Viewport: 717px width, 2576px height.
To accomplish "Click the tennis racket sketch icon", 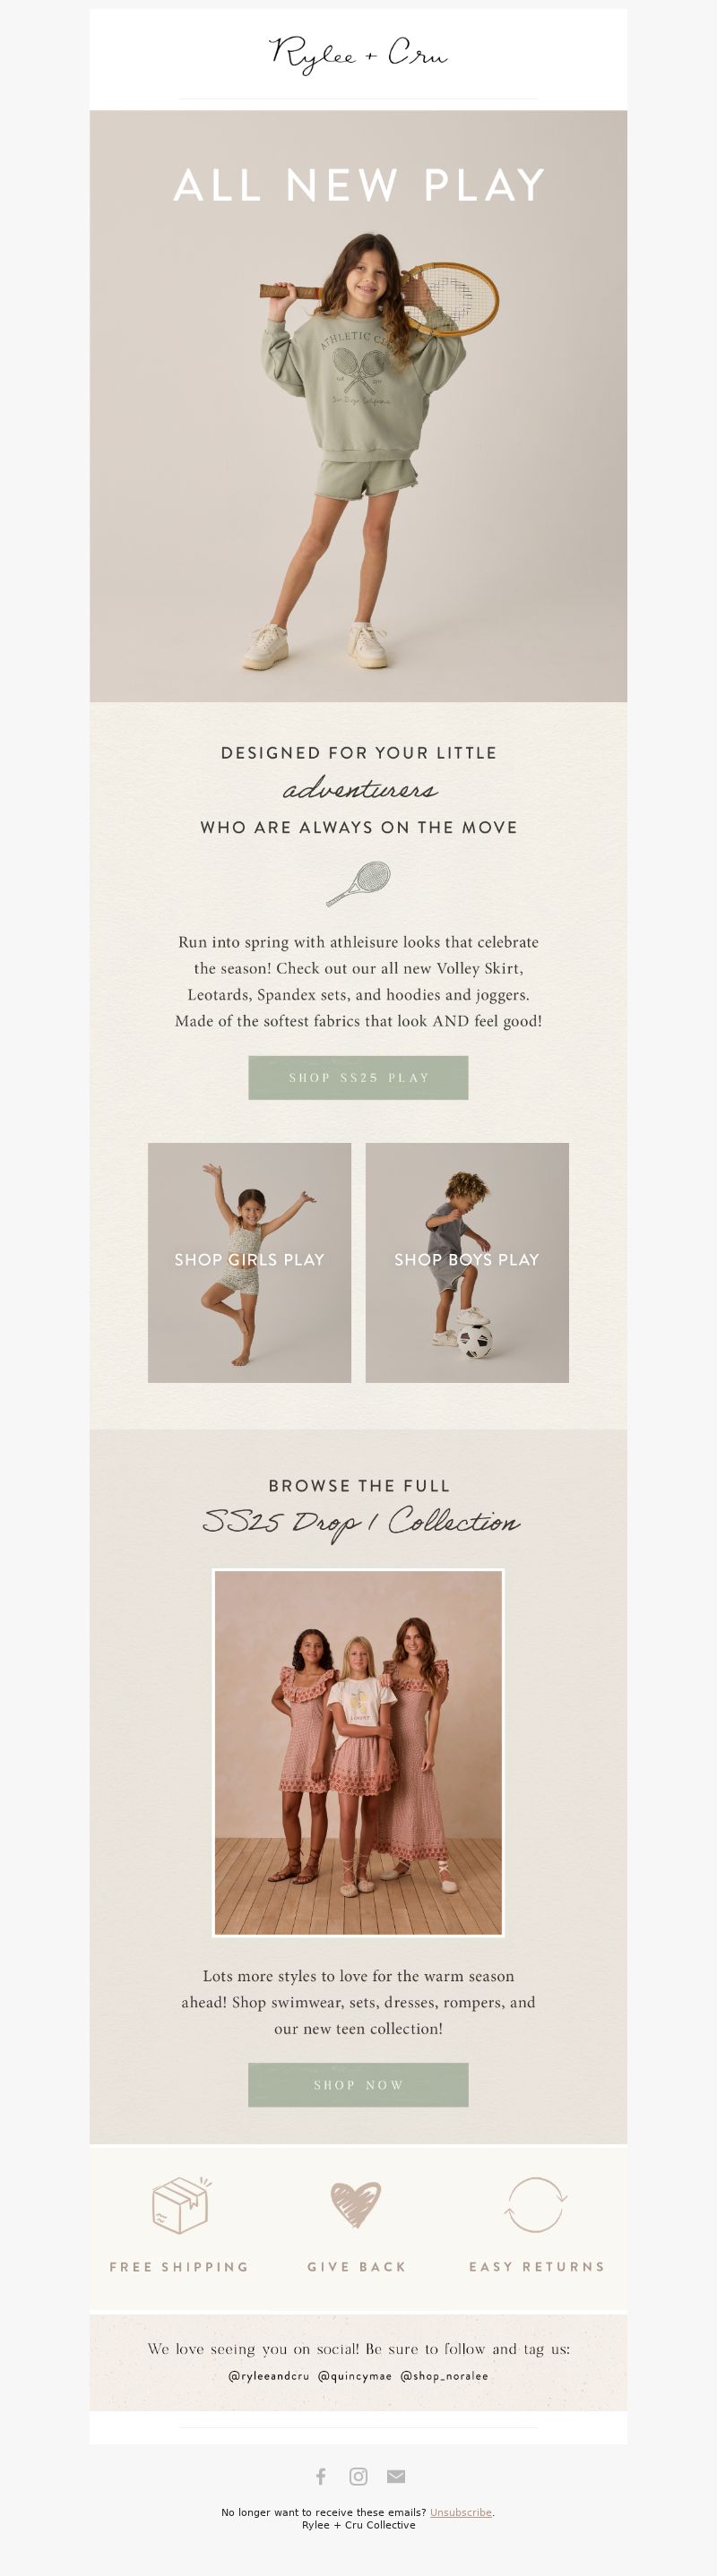I will pyautogui.click(x=358, y=884).
